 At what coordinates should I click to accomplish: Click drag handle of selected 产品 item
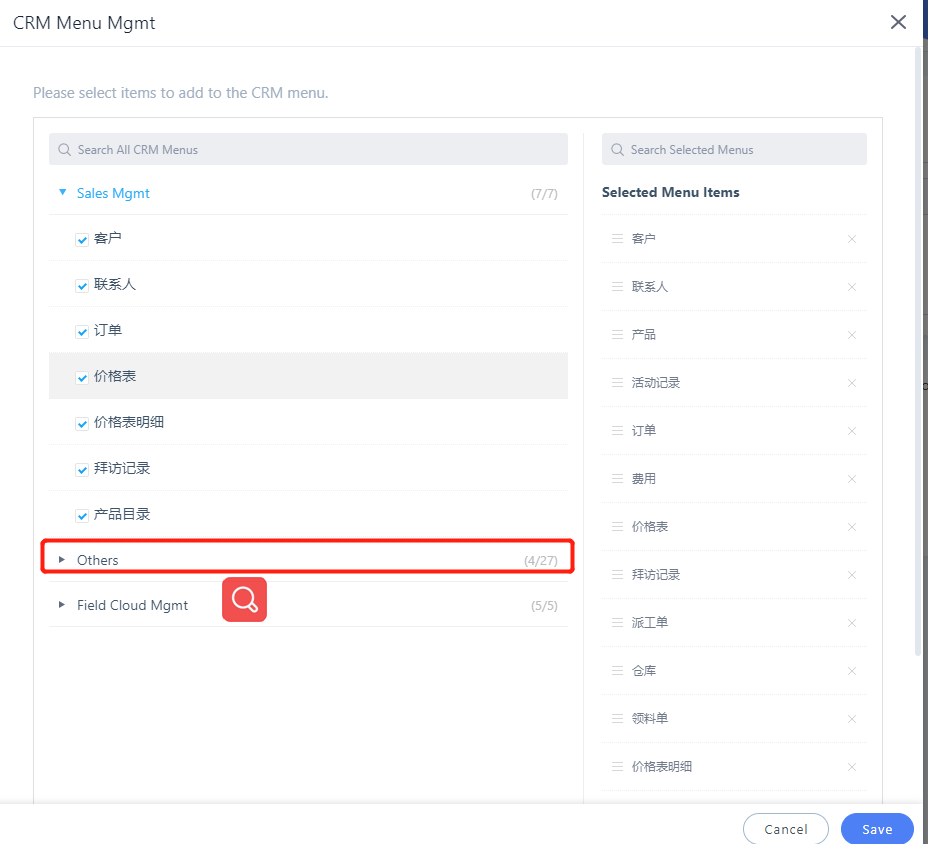click(x=617, y=334)
